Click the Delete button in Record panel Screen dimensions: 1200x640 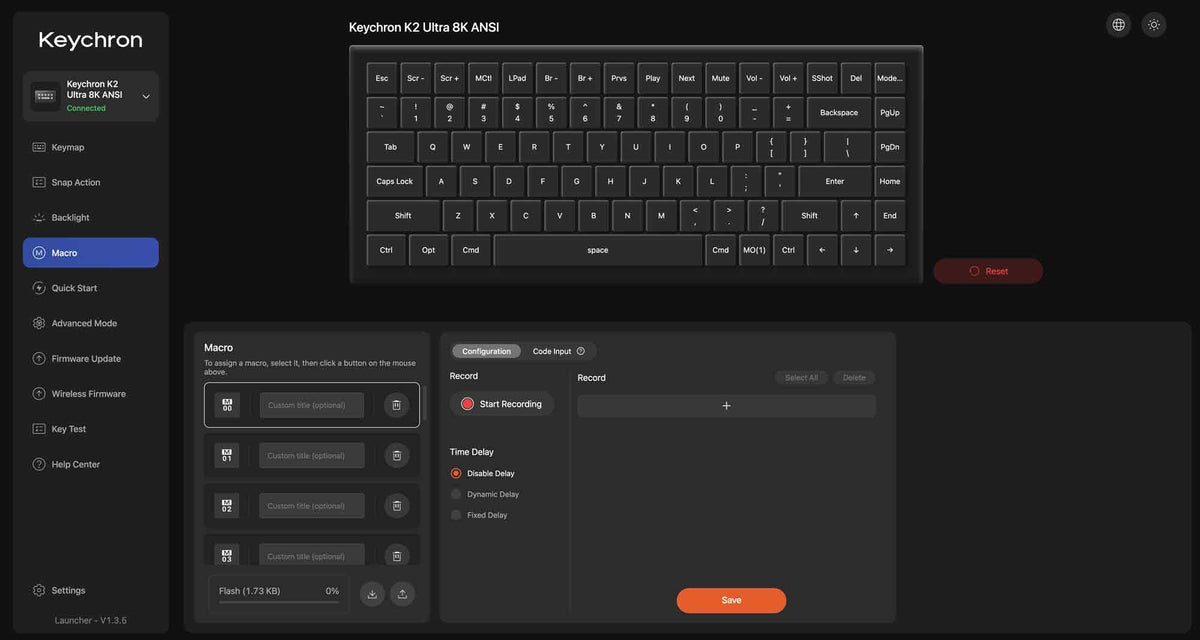pos(854,378)
